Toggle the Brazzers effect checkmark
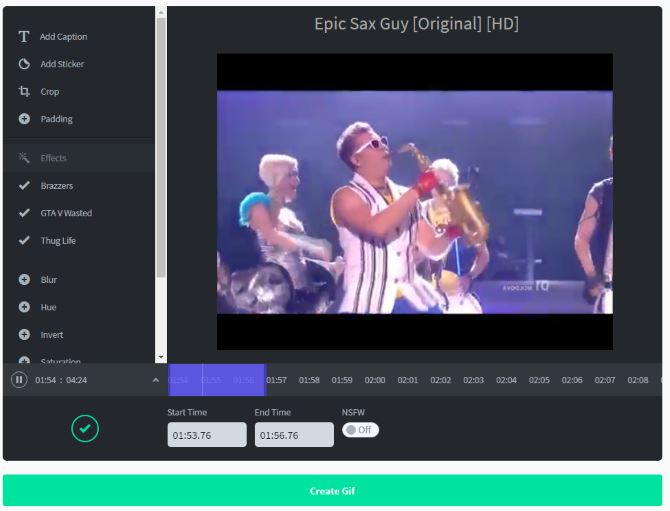 pos(24,185)
